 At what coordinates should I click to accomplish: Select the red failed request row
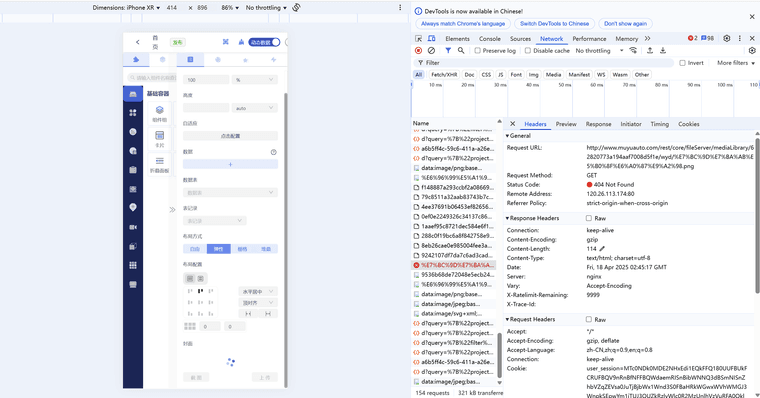pos(454,265)
